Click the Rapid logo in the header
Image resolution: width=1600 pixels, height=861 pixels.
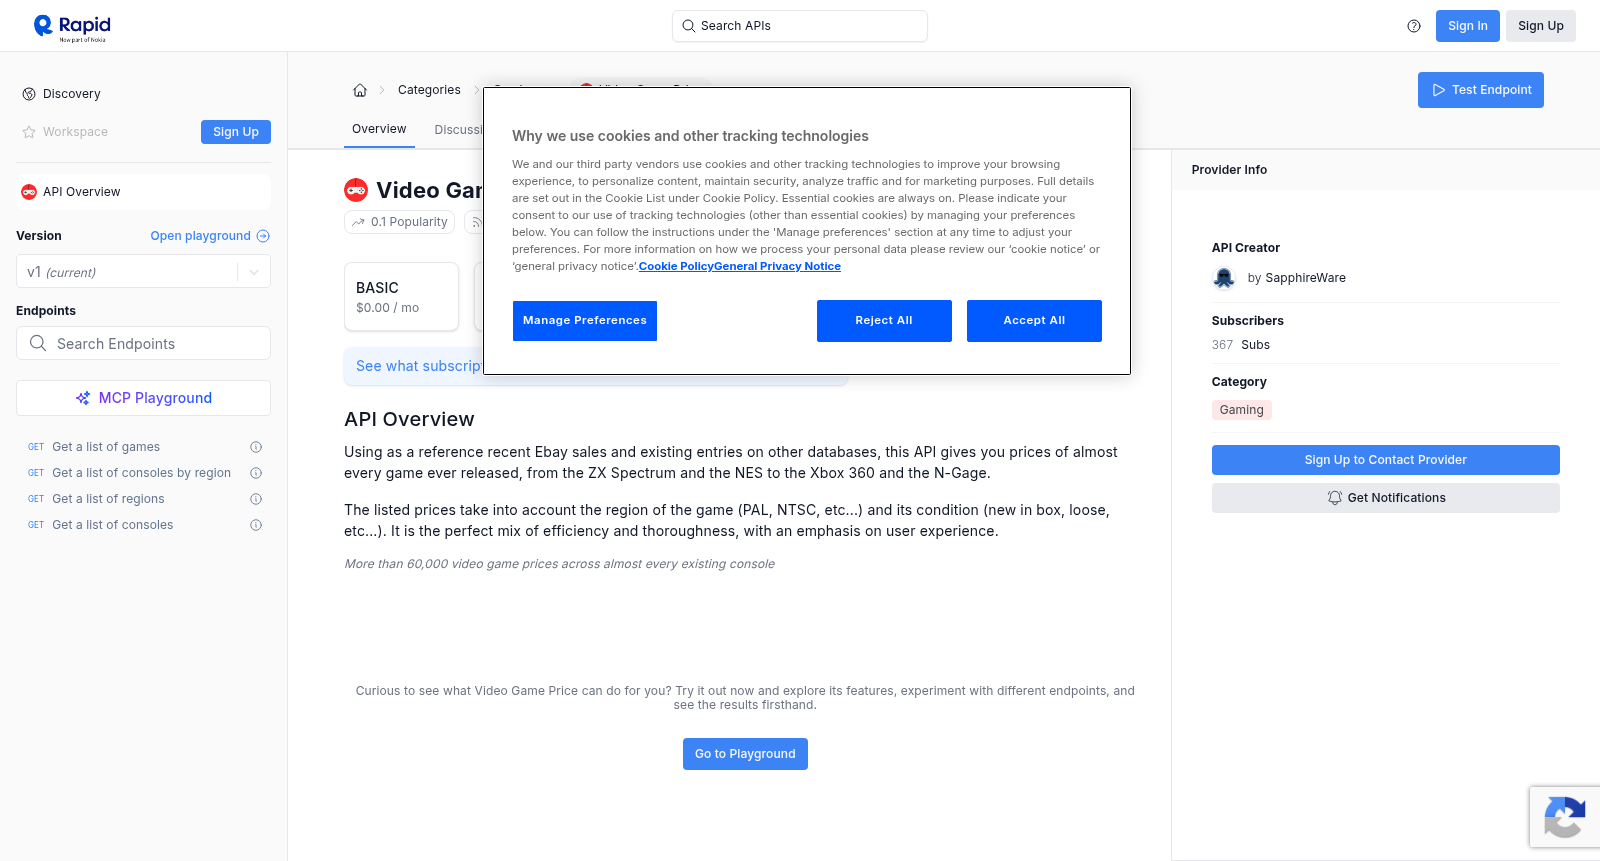[72, 27]
